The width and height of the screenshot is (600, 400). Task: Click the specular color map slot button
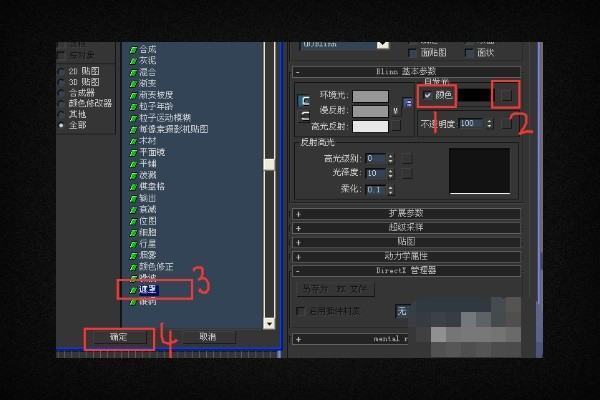(x=397, y=126)
